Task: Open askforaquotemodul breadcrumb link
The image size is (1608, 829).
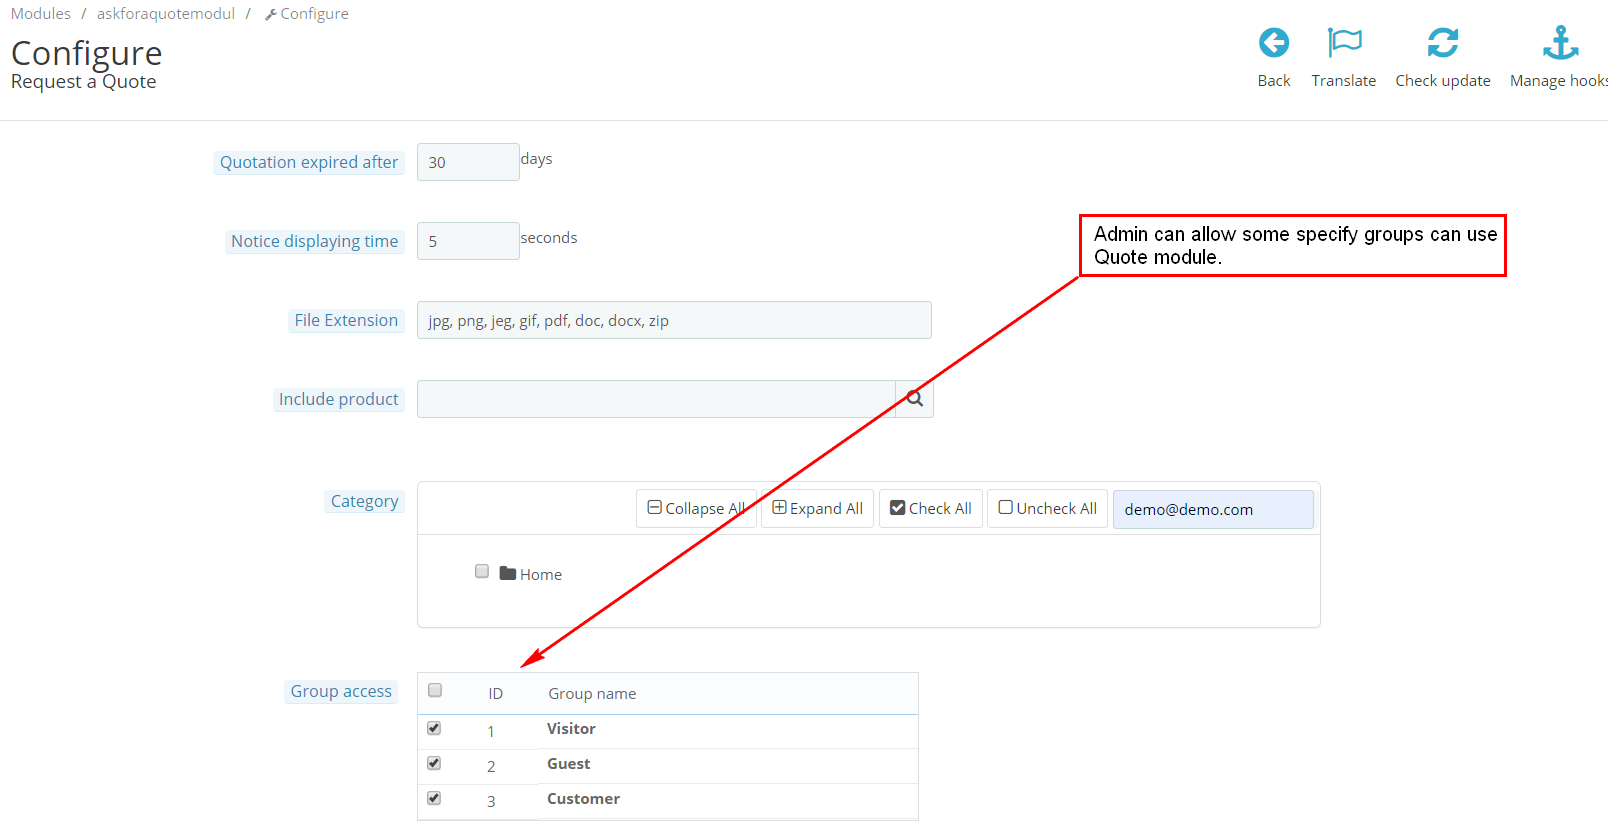Action: pos(166,14)
